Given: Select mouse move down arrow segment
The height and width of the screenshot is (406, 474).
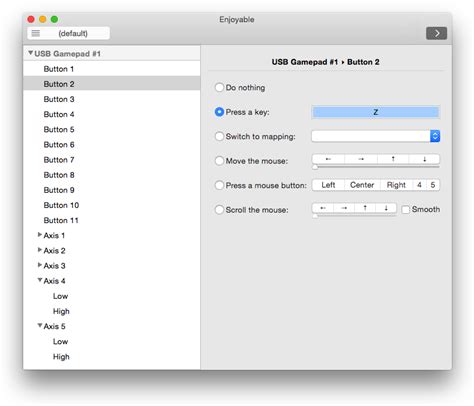Looking at the screenshot, I should click(424, 159).
